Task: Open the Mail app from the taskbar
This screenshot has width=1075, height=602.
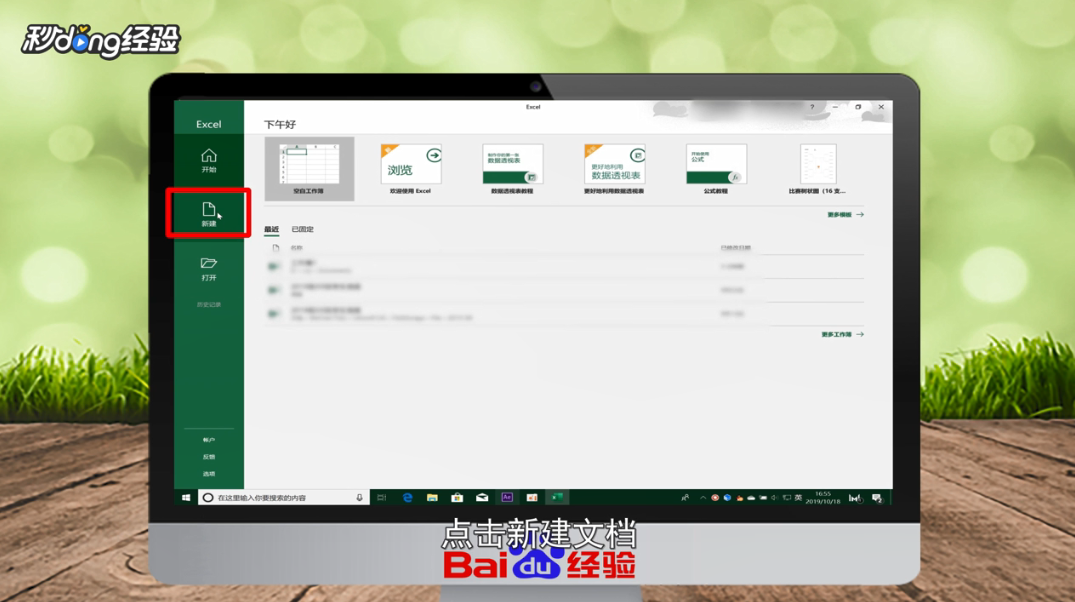Action: (x=482, y=498)
